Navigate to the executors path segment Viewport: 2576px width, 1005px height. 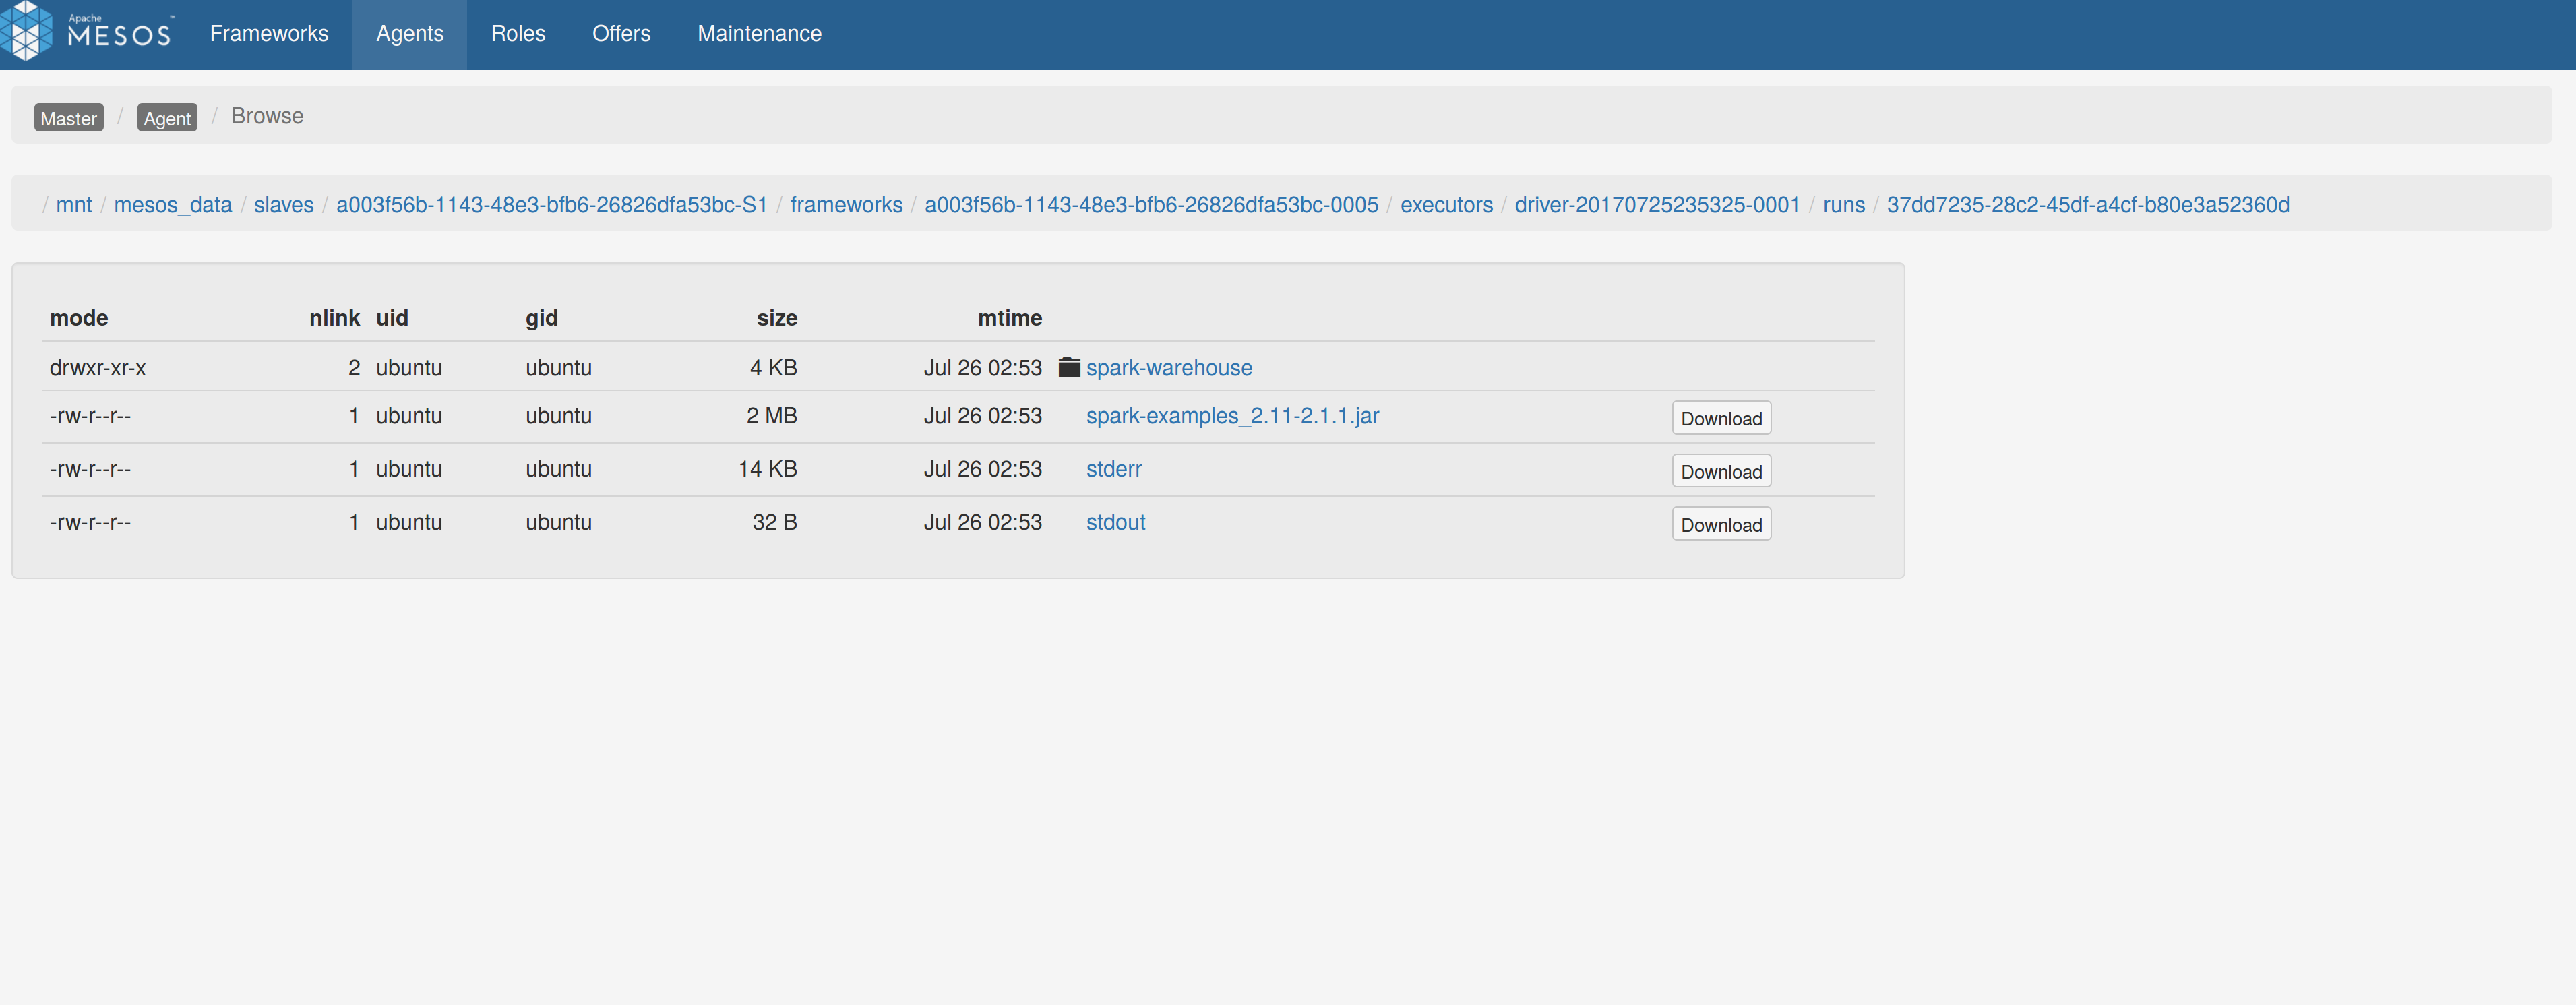click(1446, 205)
